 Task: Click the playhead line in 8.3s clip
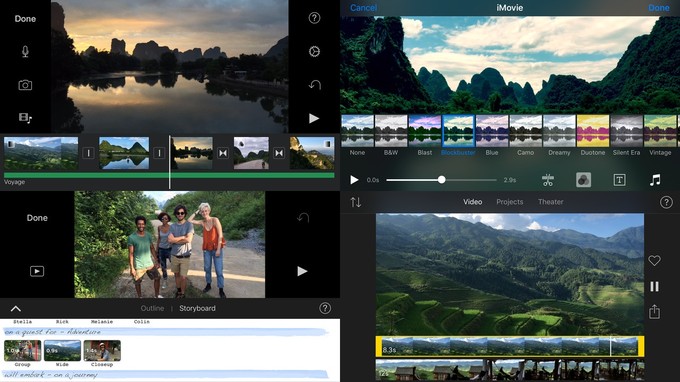click(x=611, y=346)
